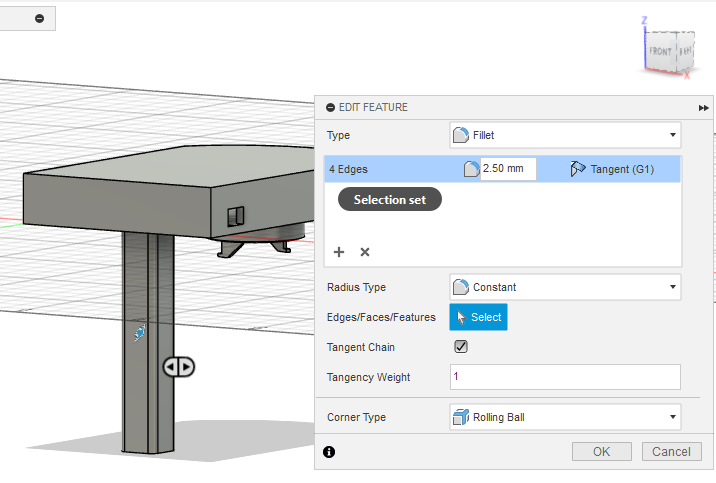Viewport: 716px width, 483px height.
Task: Click the Select button for Edges/Faces/Features
Action: click(478, 317)
